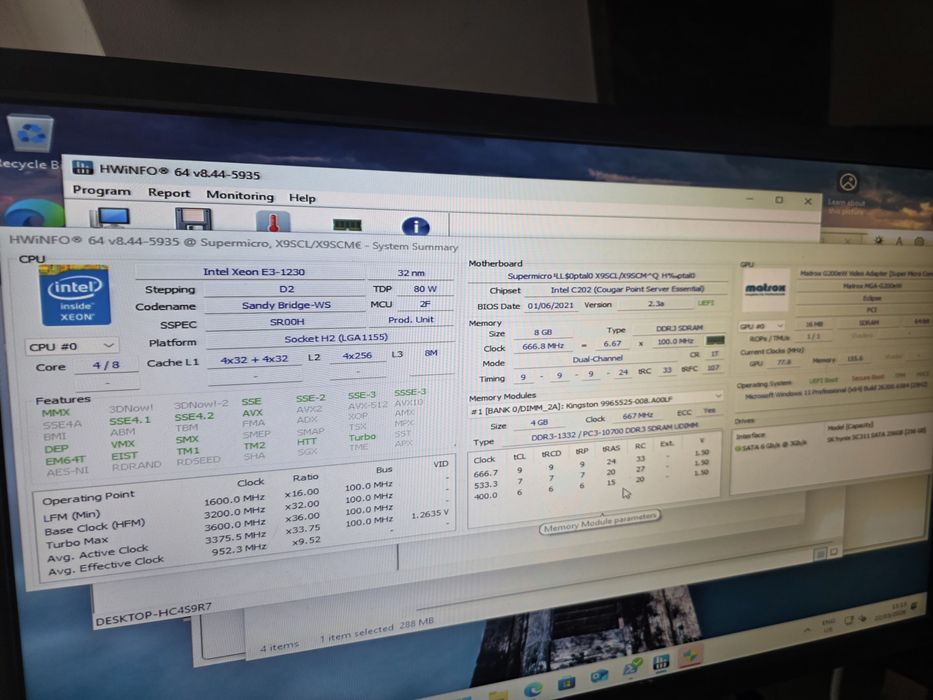The width and height of the screenshot is (933, 700).
Task: Click the DESKTOP-HC4S9R7 computer name
Action: point(153,614)
